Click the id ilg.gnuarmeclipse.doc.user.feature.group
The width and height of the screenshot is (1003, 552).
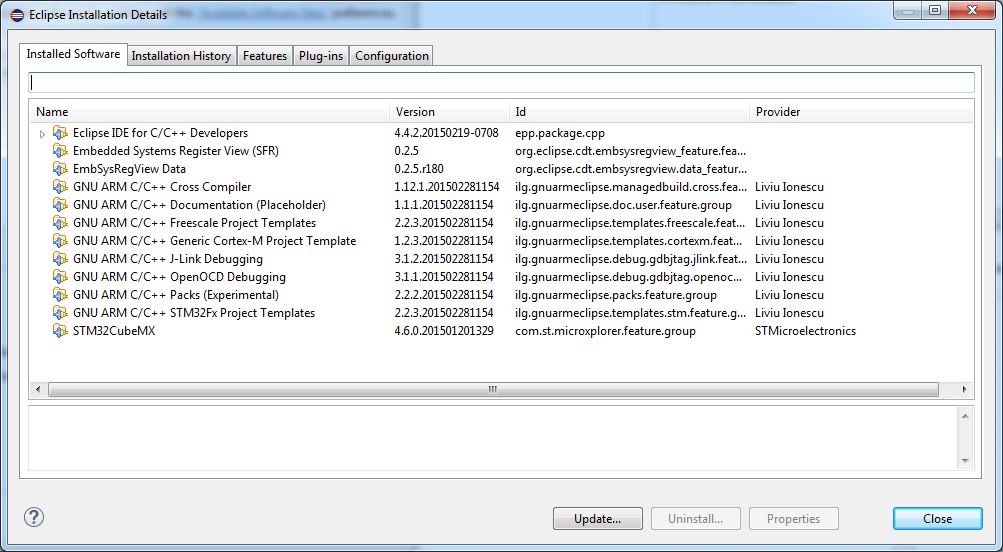coord(623,205)
